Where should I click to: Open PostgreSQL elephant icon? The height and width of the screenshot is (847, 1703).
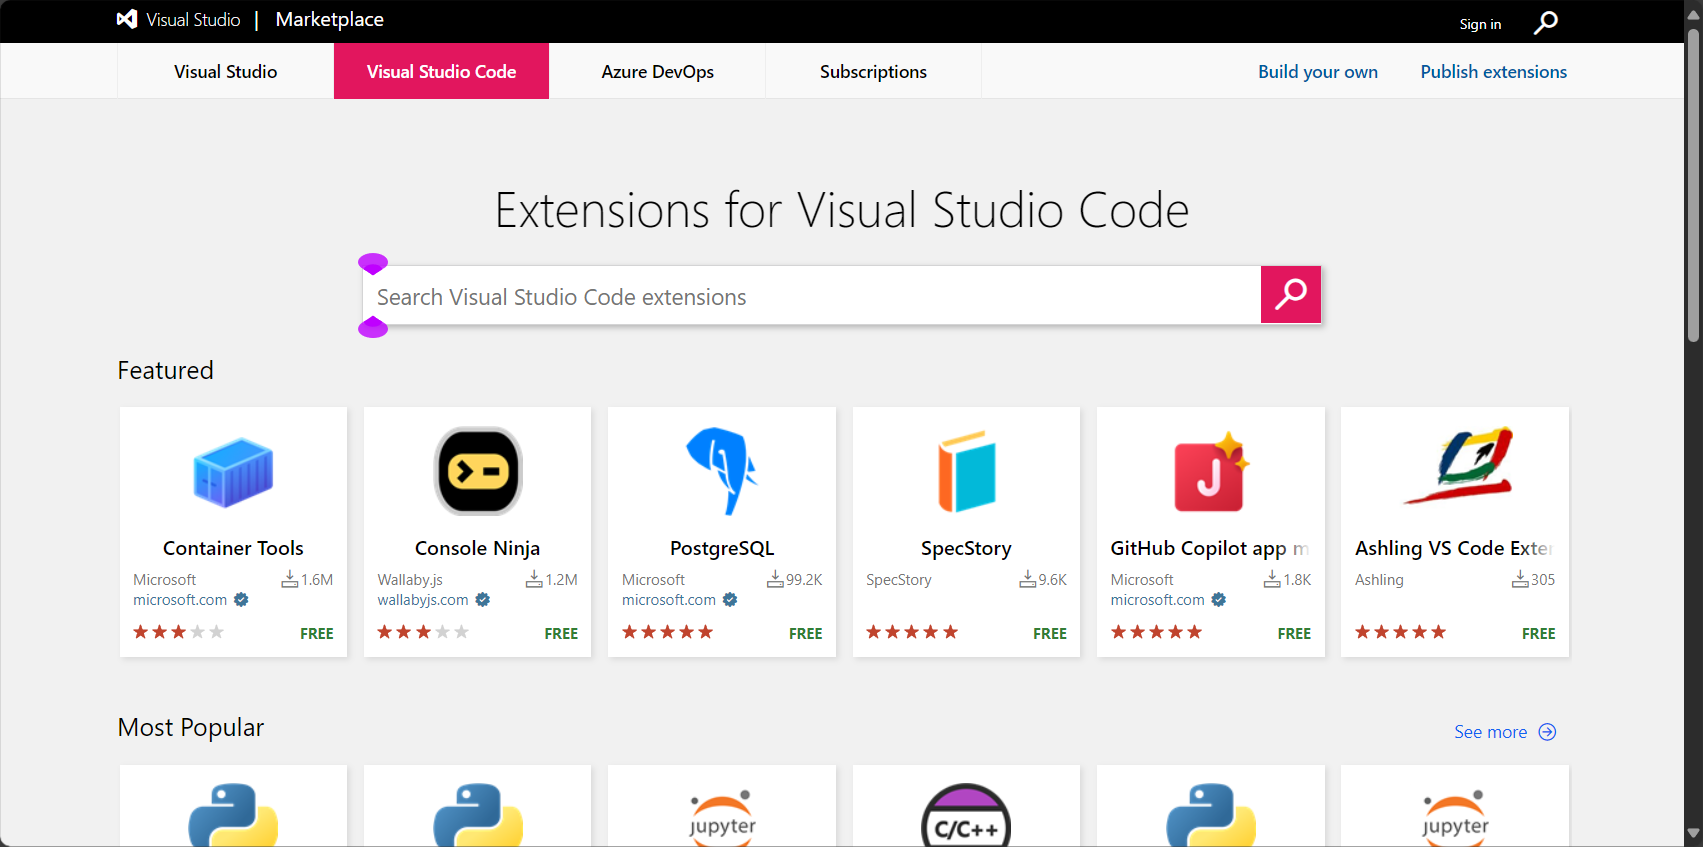(722, 471)
